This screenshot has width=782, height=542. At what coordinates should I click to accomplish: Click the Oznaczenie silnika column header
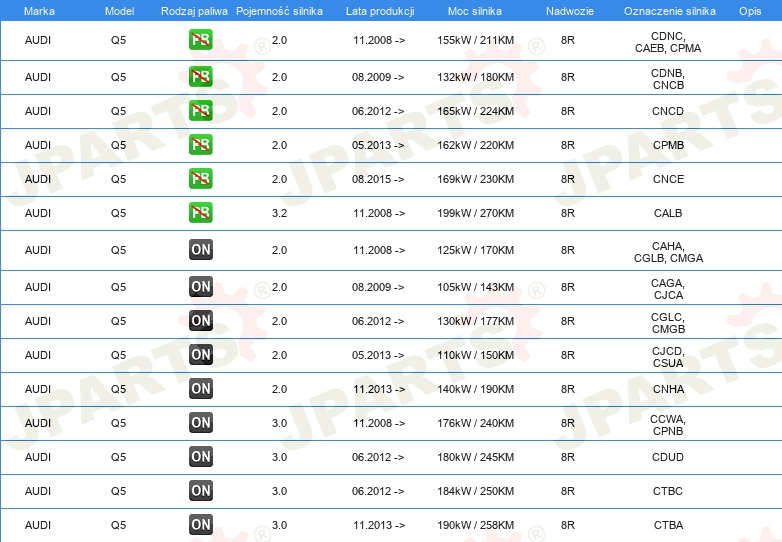point(670,11)
